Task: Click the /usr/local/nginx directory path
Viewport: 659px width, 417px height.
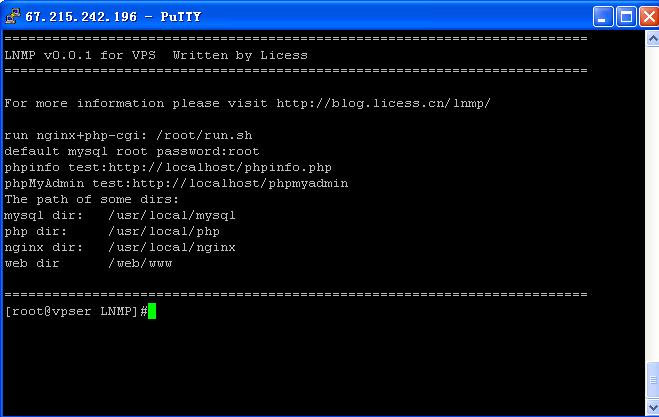Action: (171, 247)
